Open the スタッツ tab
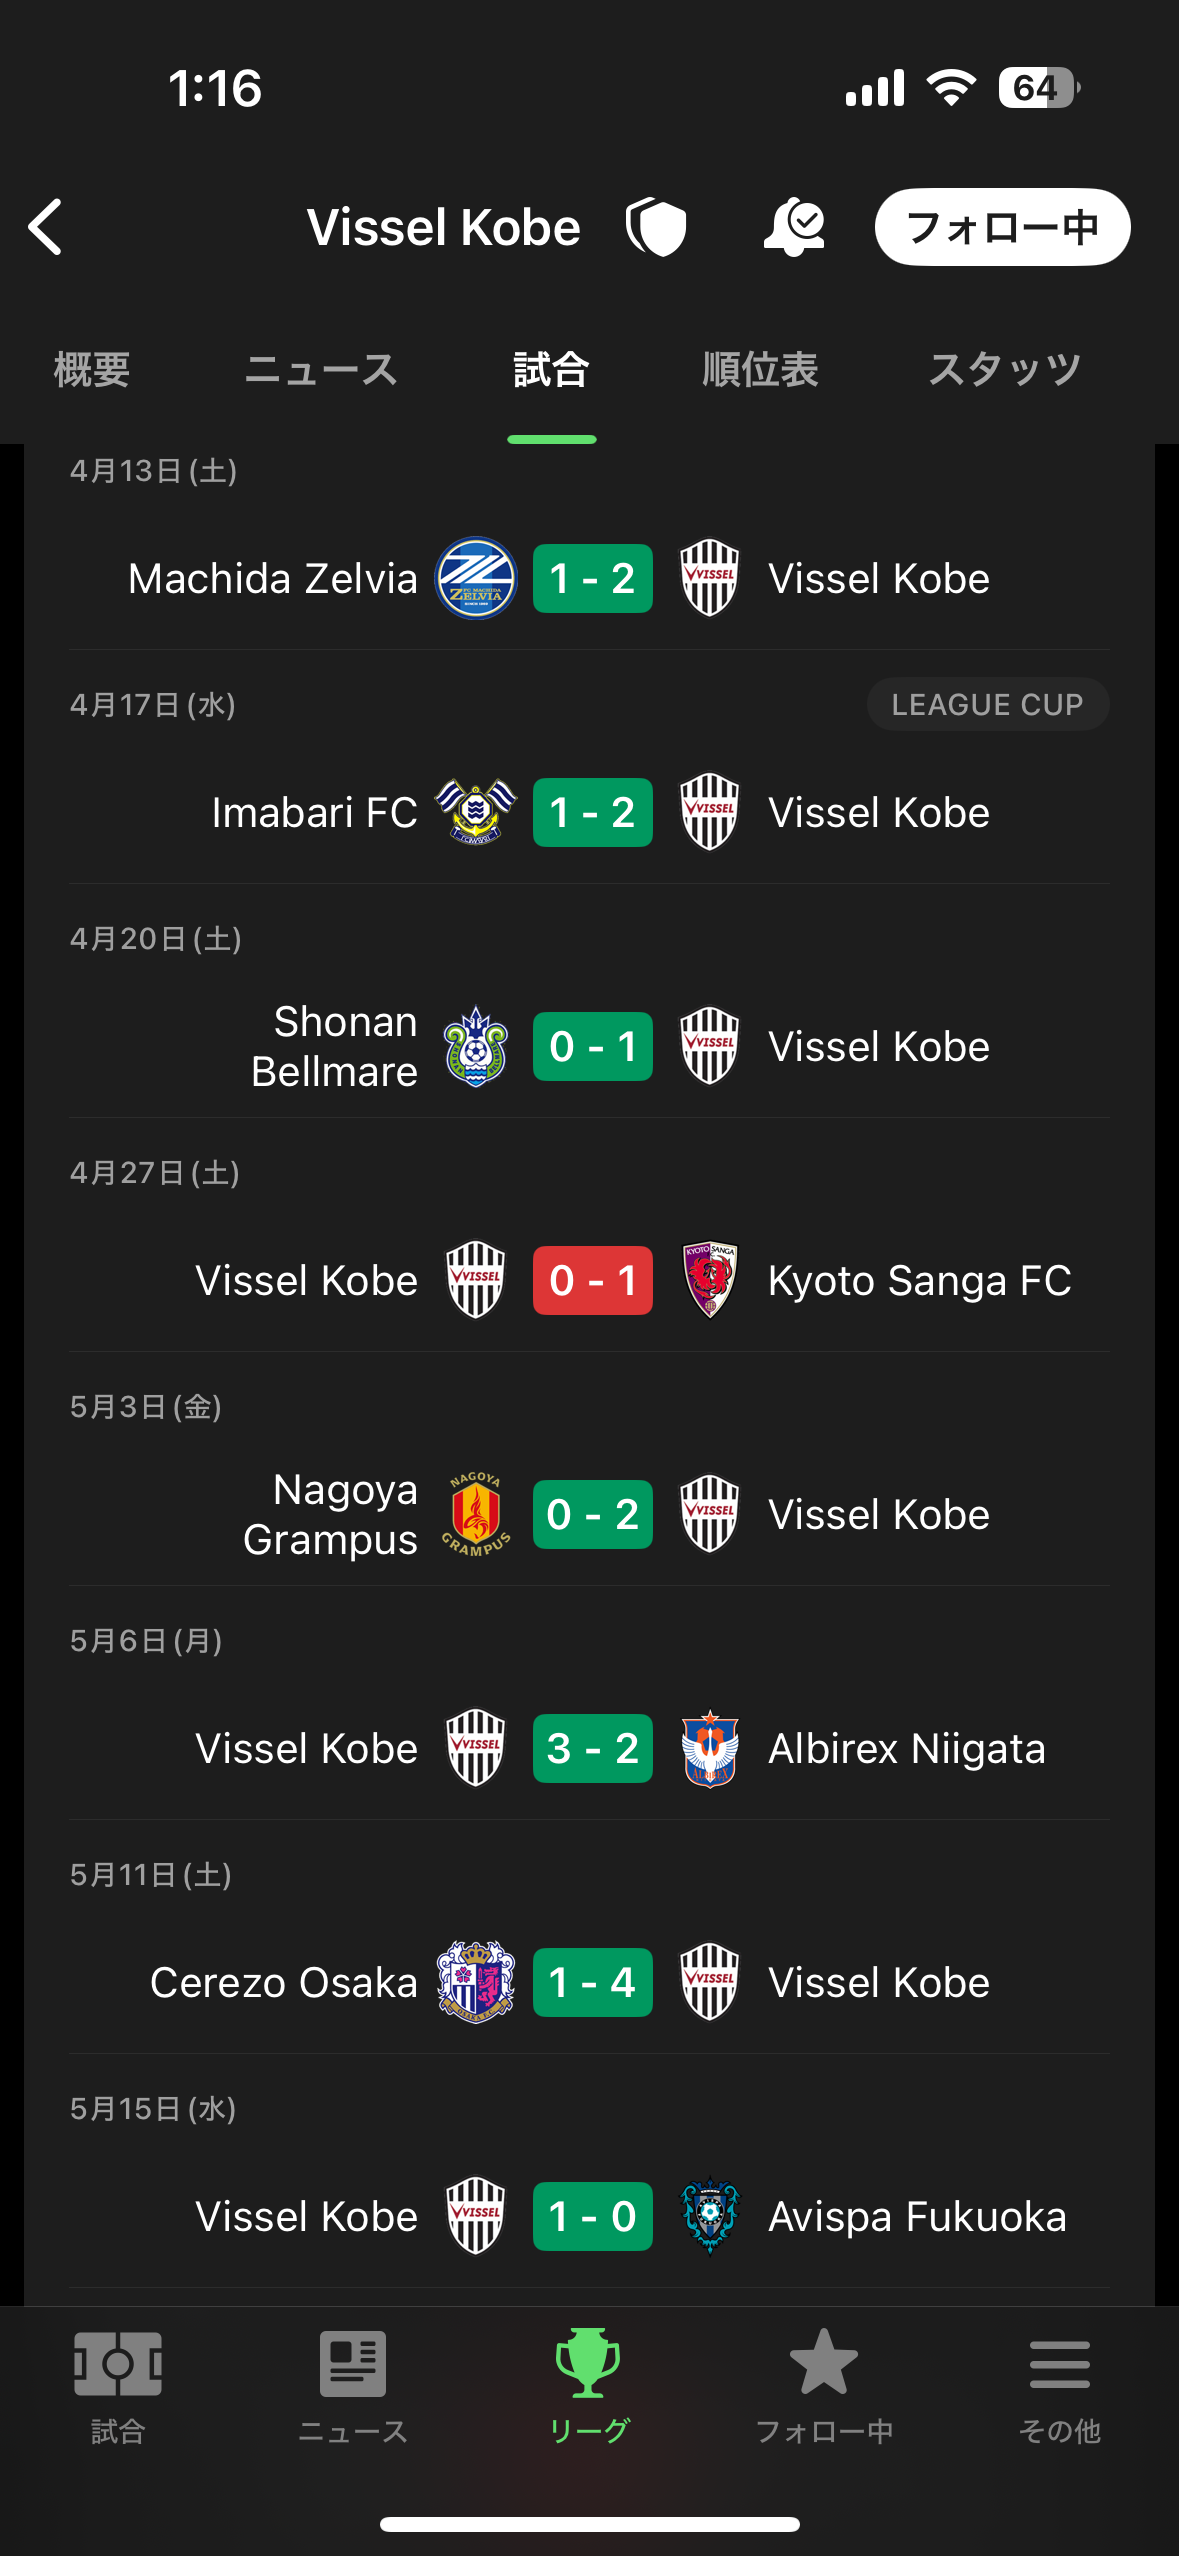The image size is (1179, 2556). [1004, 370]
